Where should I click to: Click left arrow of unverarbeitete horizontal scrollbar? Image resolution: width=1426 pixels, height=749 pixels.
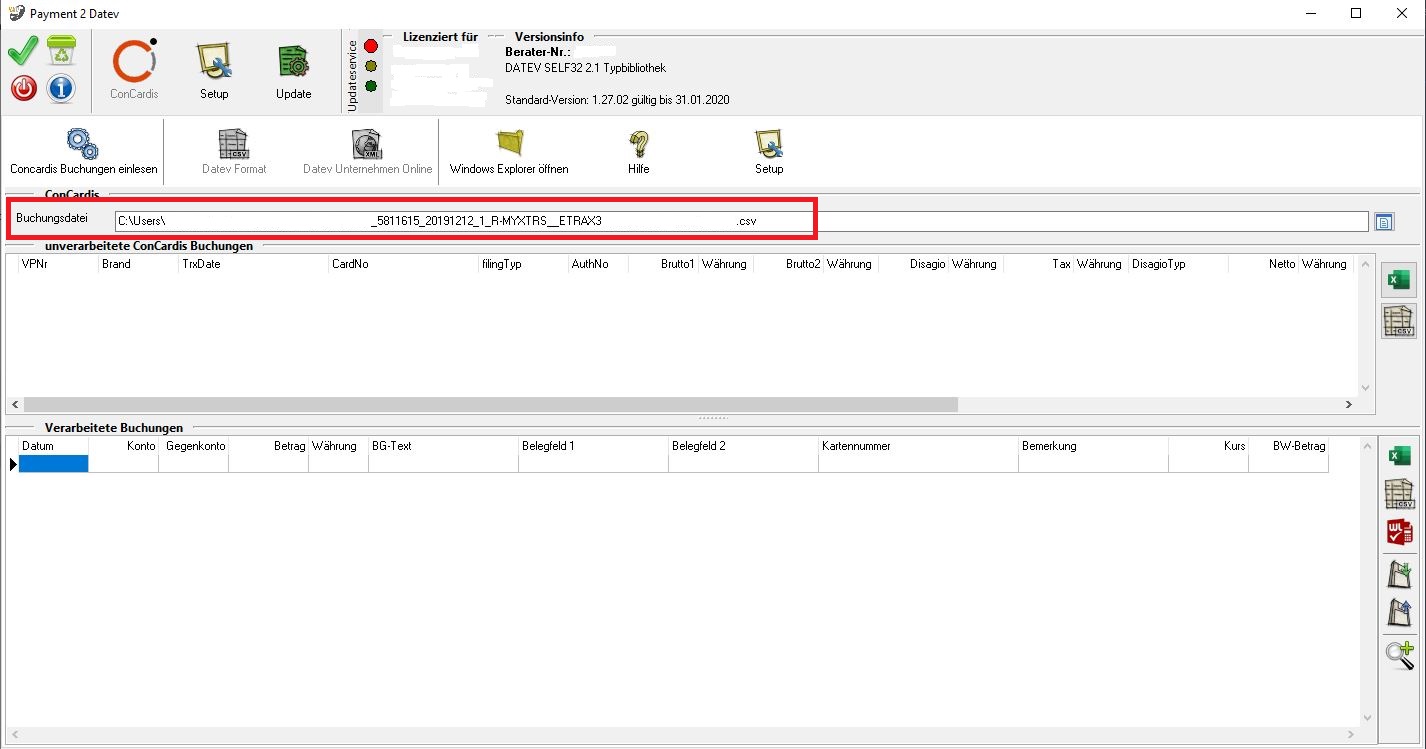[15, 405]
